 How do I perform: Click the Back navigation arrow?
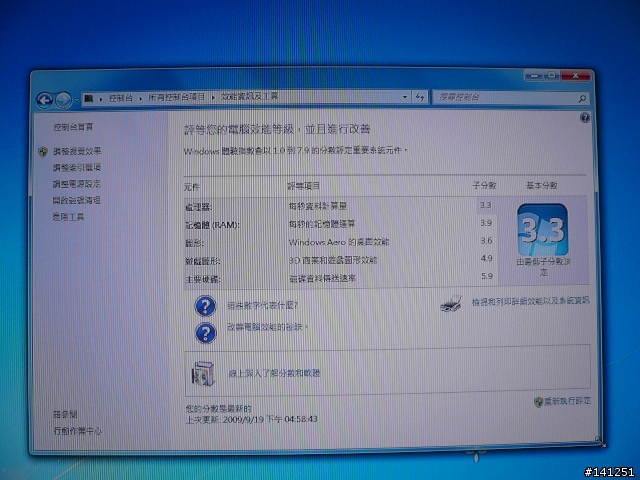45,100
